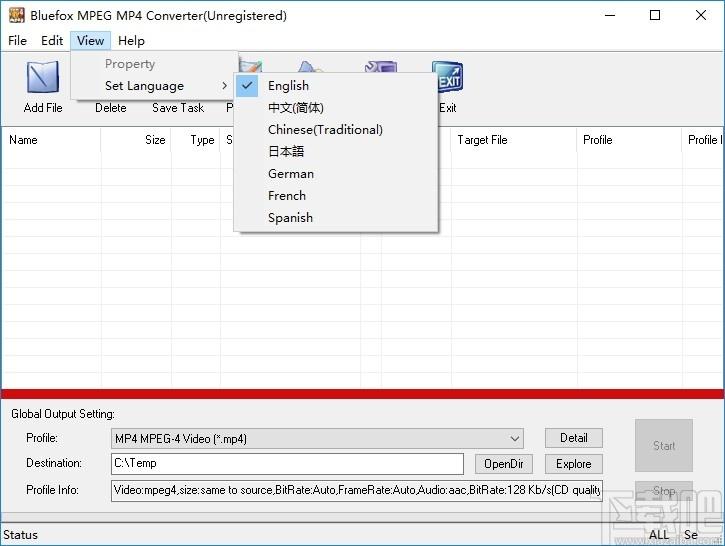Click the Add File toolbar icon
The height and width of the screenshot is (546, 725).
(x=43, y=77)
